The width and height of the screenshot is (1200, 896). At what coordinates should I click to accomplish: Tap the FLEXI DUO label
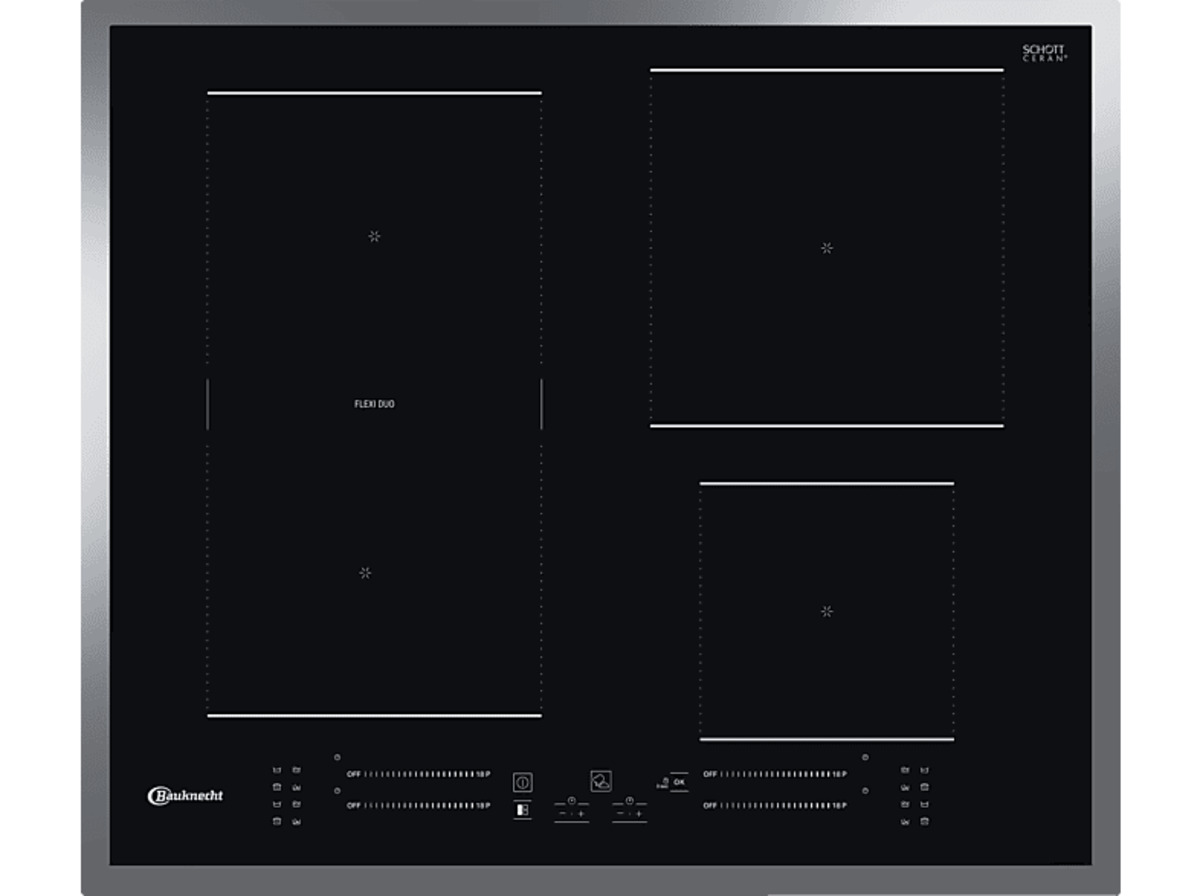point(374,404)
